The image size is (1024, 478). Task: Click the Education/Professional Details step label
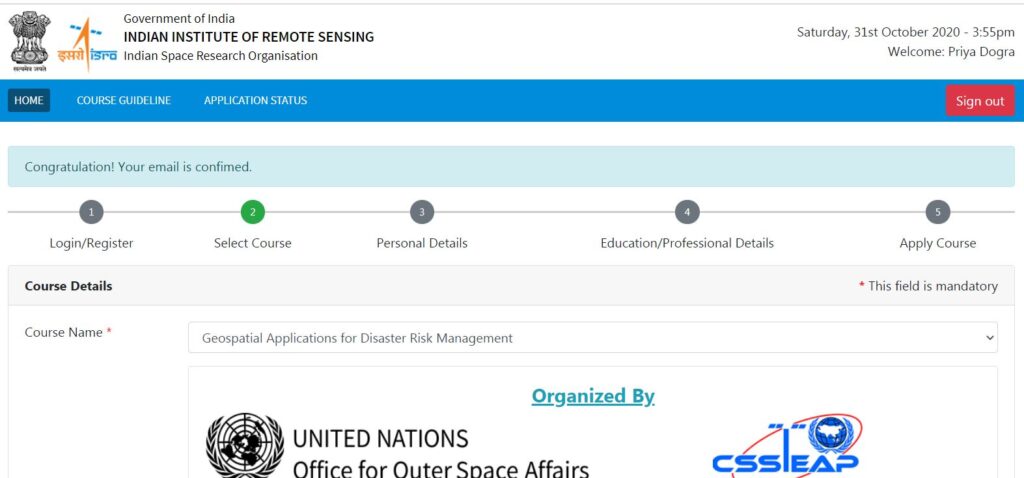(x=687, y=243)
